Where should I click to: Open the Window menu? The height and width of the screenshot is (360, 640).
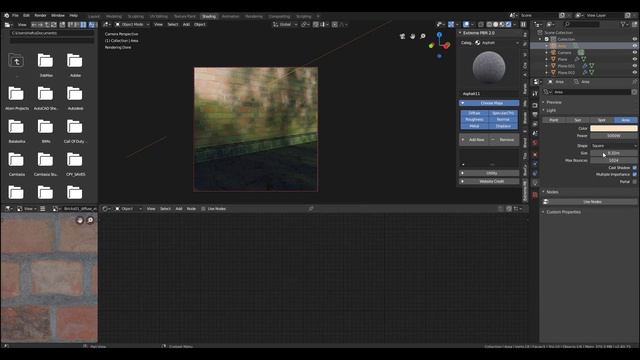tap(58, 16)
